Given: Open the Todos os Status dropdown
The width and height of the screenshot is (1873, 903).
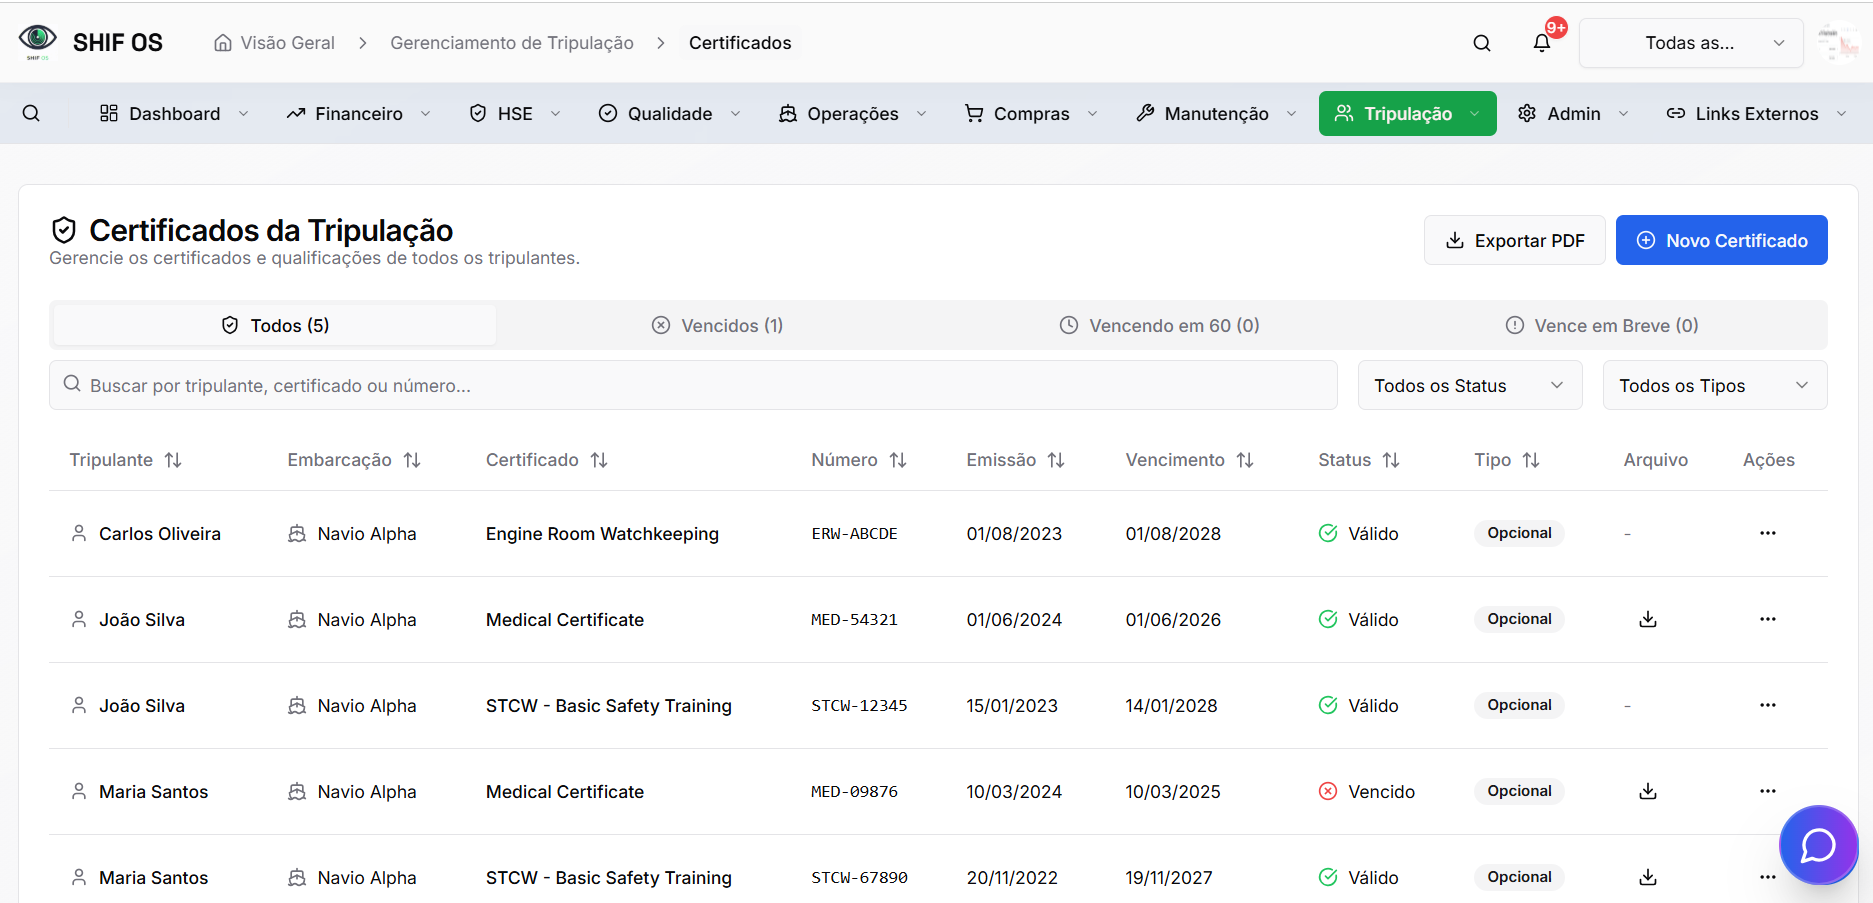Looking at the screenshot, I should [1469, 386].
